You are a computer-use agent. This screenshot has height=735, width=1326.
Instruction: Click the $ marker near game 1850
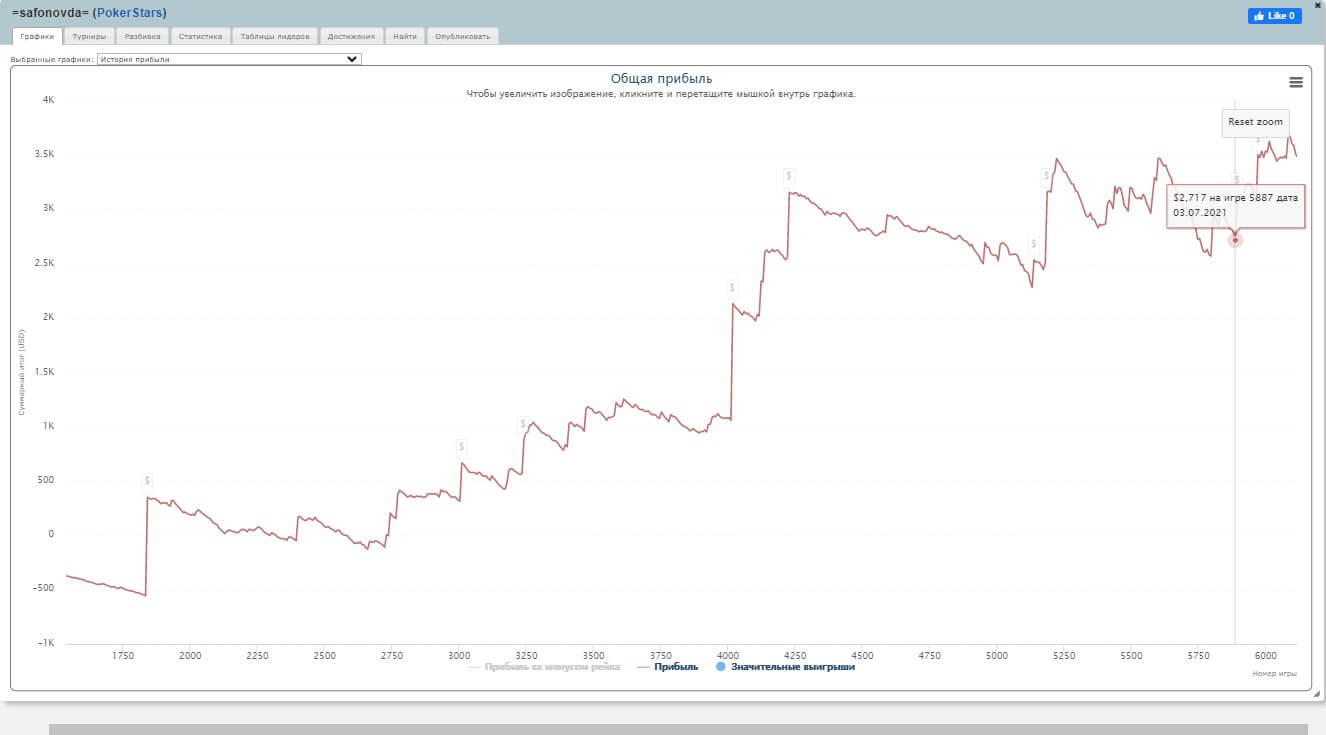[x=147, y=481]
